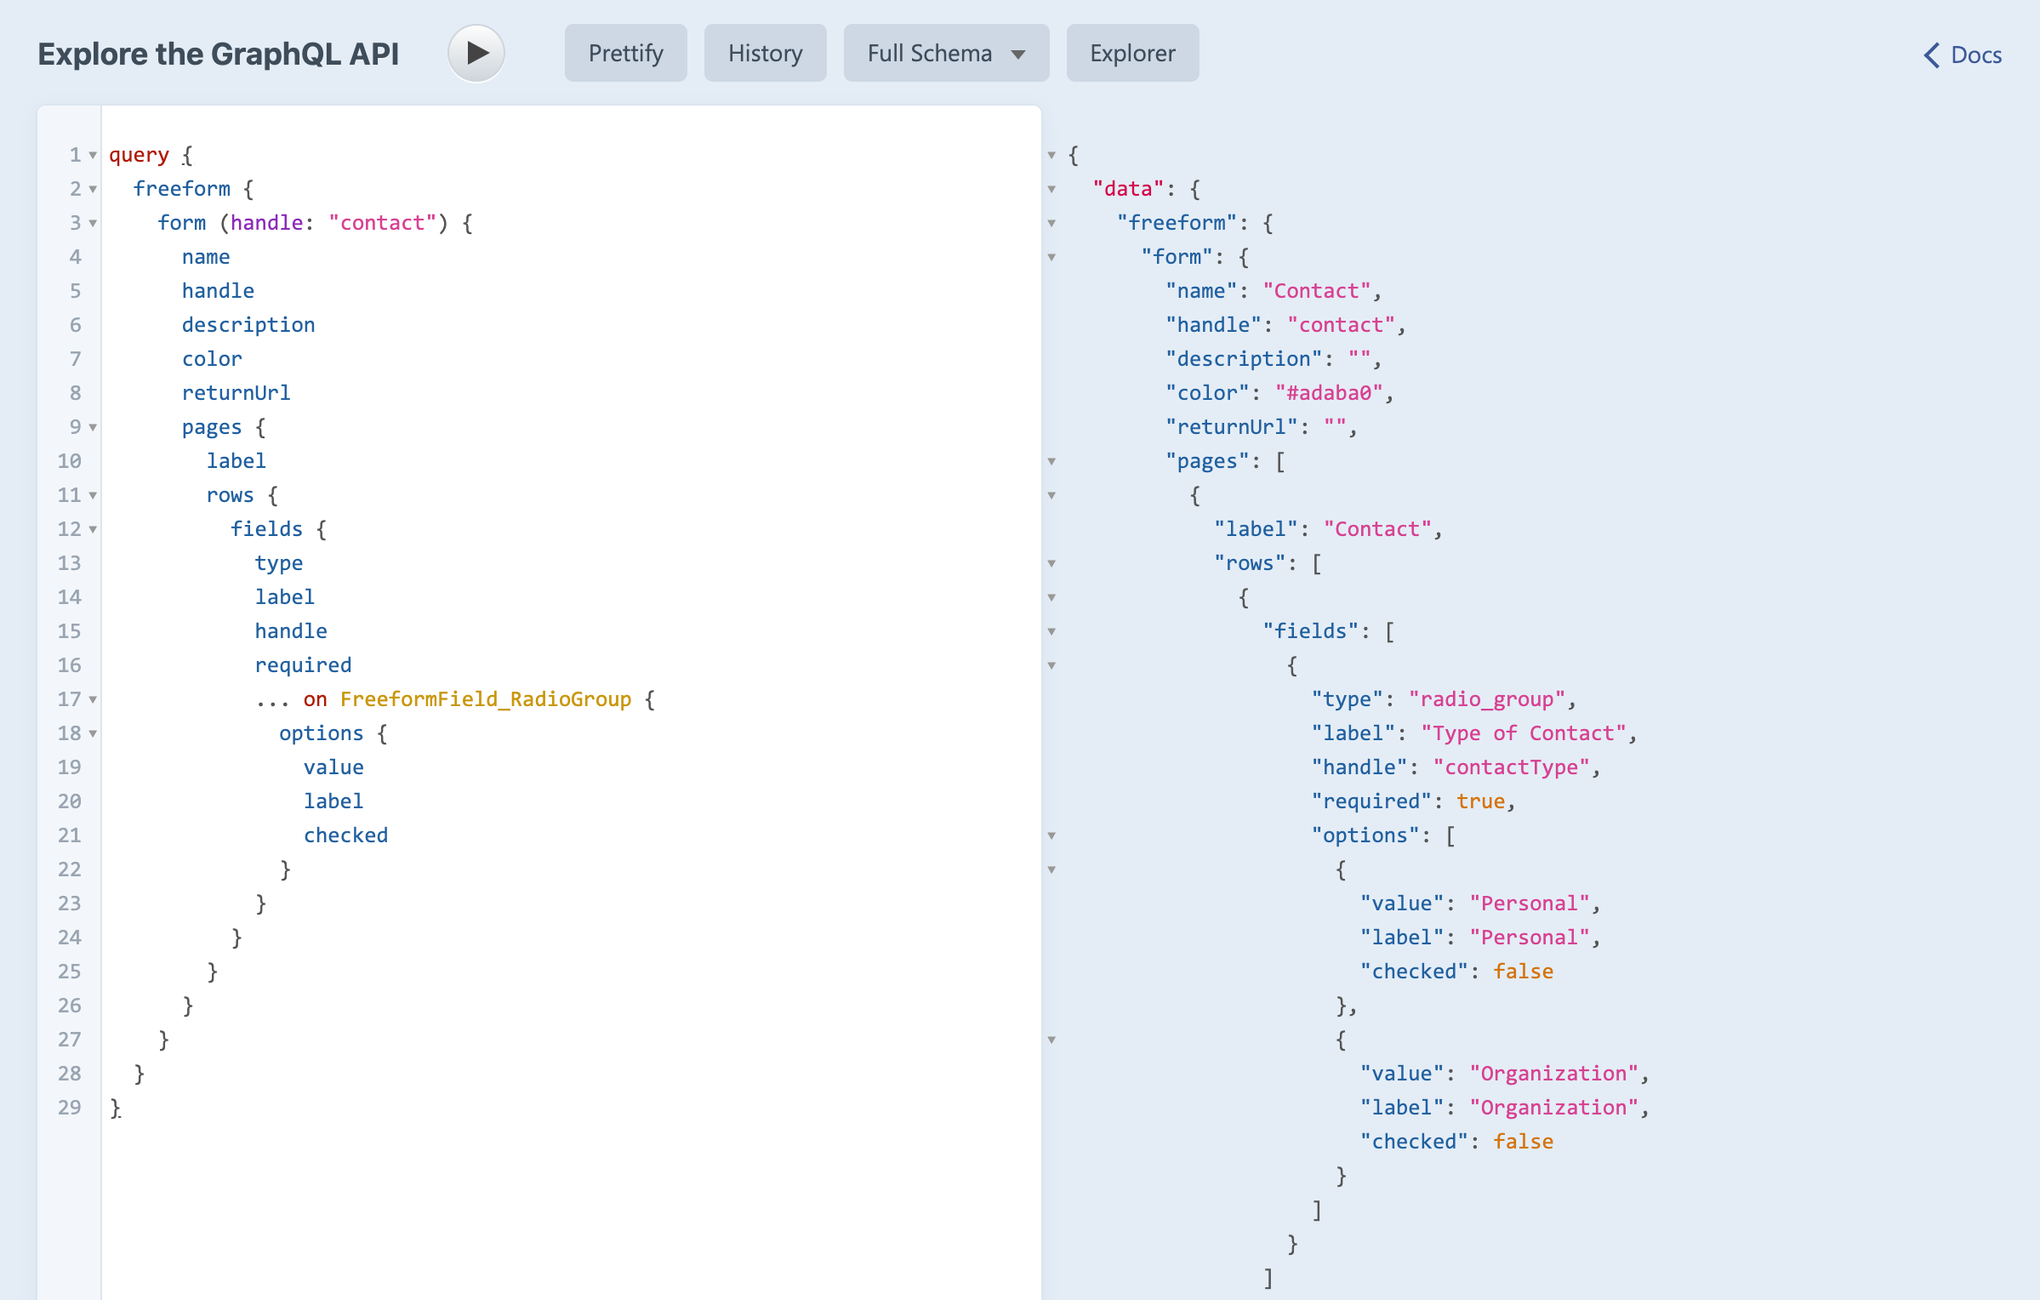
Task: Collapse the "fields" array in the response
Action: [1052, 632]
